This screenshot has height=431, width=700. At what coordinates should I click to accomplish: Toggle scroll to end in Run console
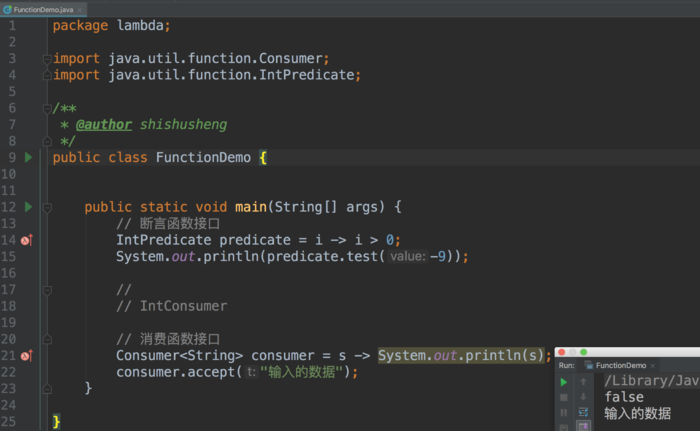coord(583,426)
